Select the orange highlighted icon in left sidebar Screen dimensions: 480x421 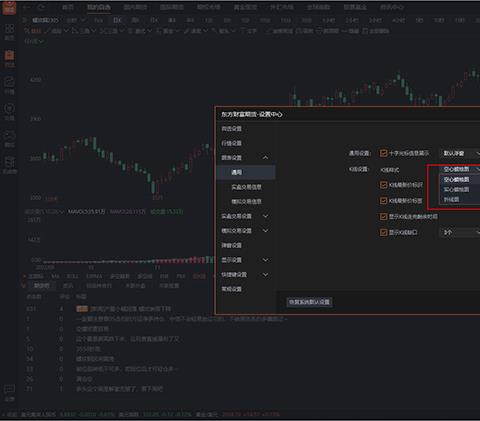pyautogui.click(x=10, y=55)
